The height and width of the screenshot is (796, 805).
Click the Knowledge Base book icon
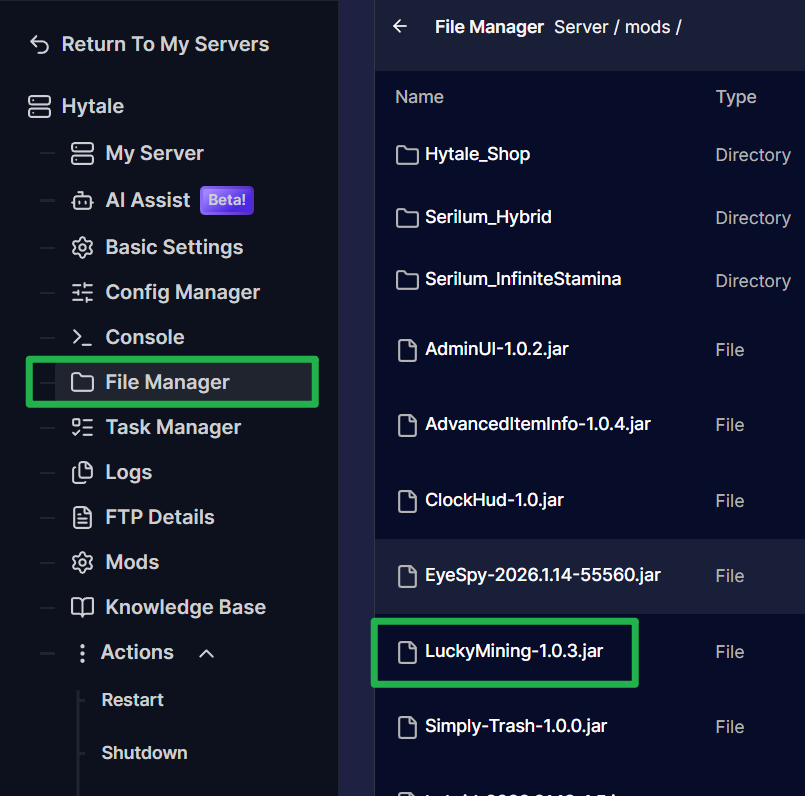click(82, 608)
